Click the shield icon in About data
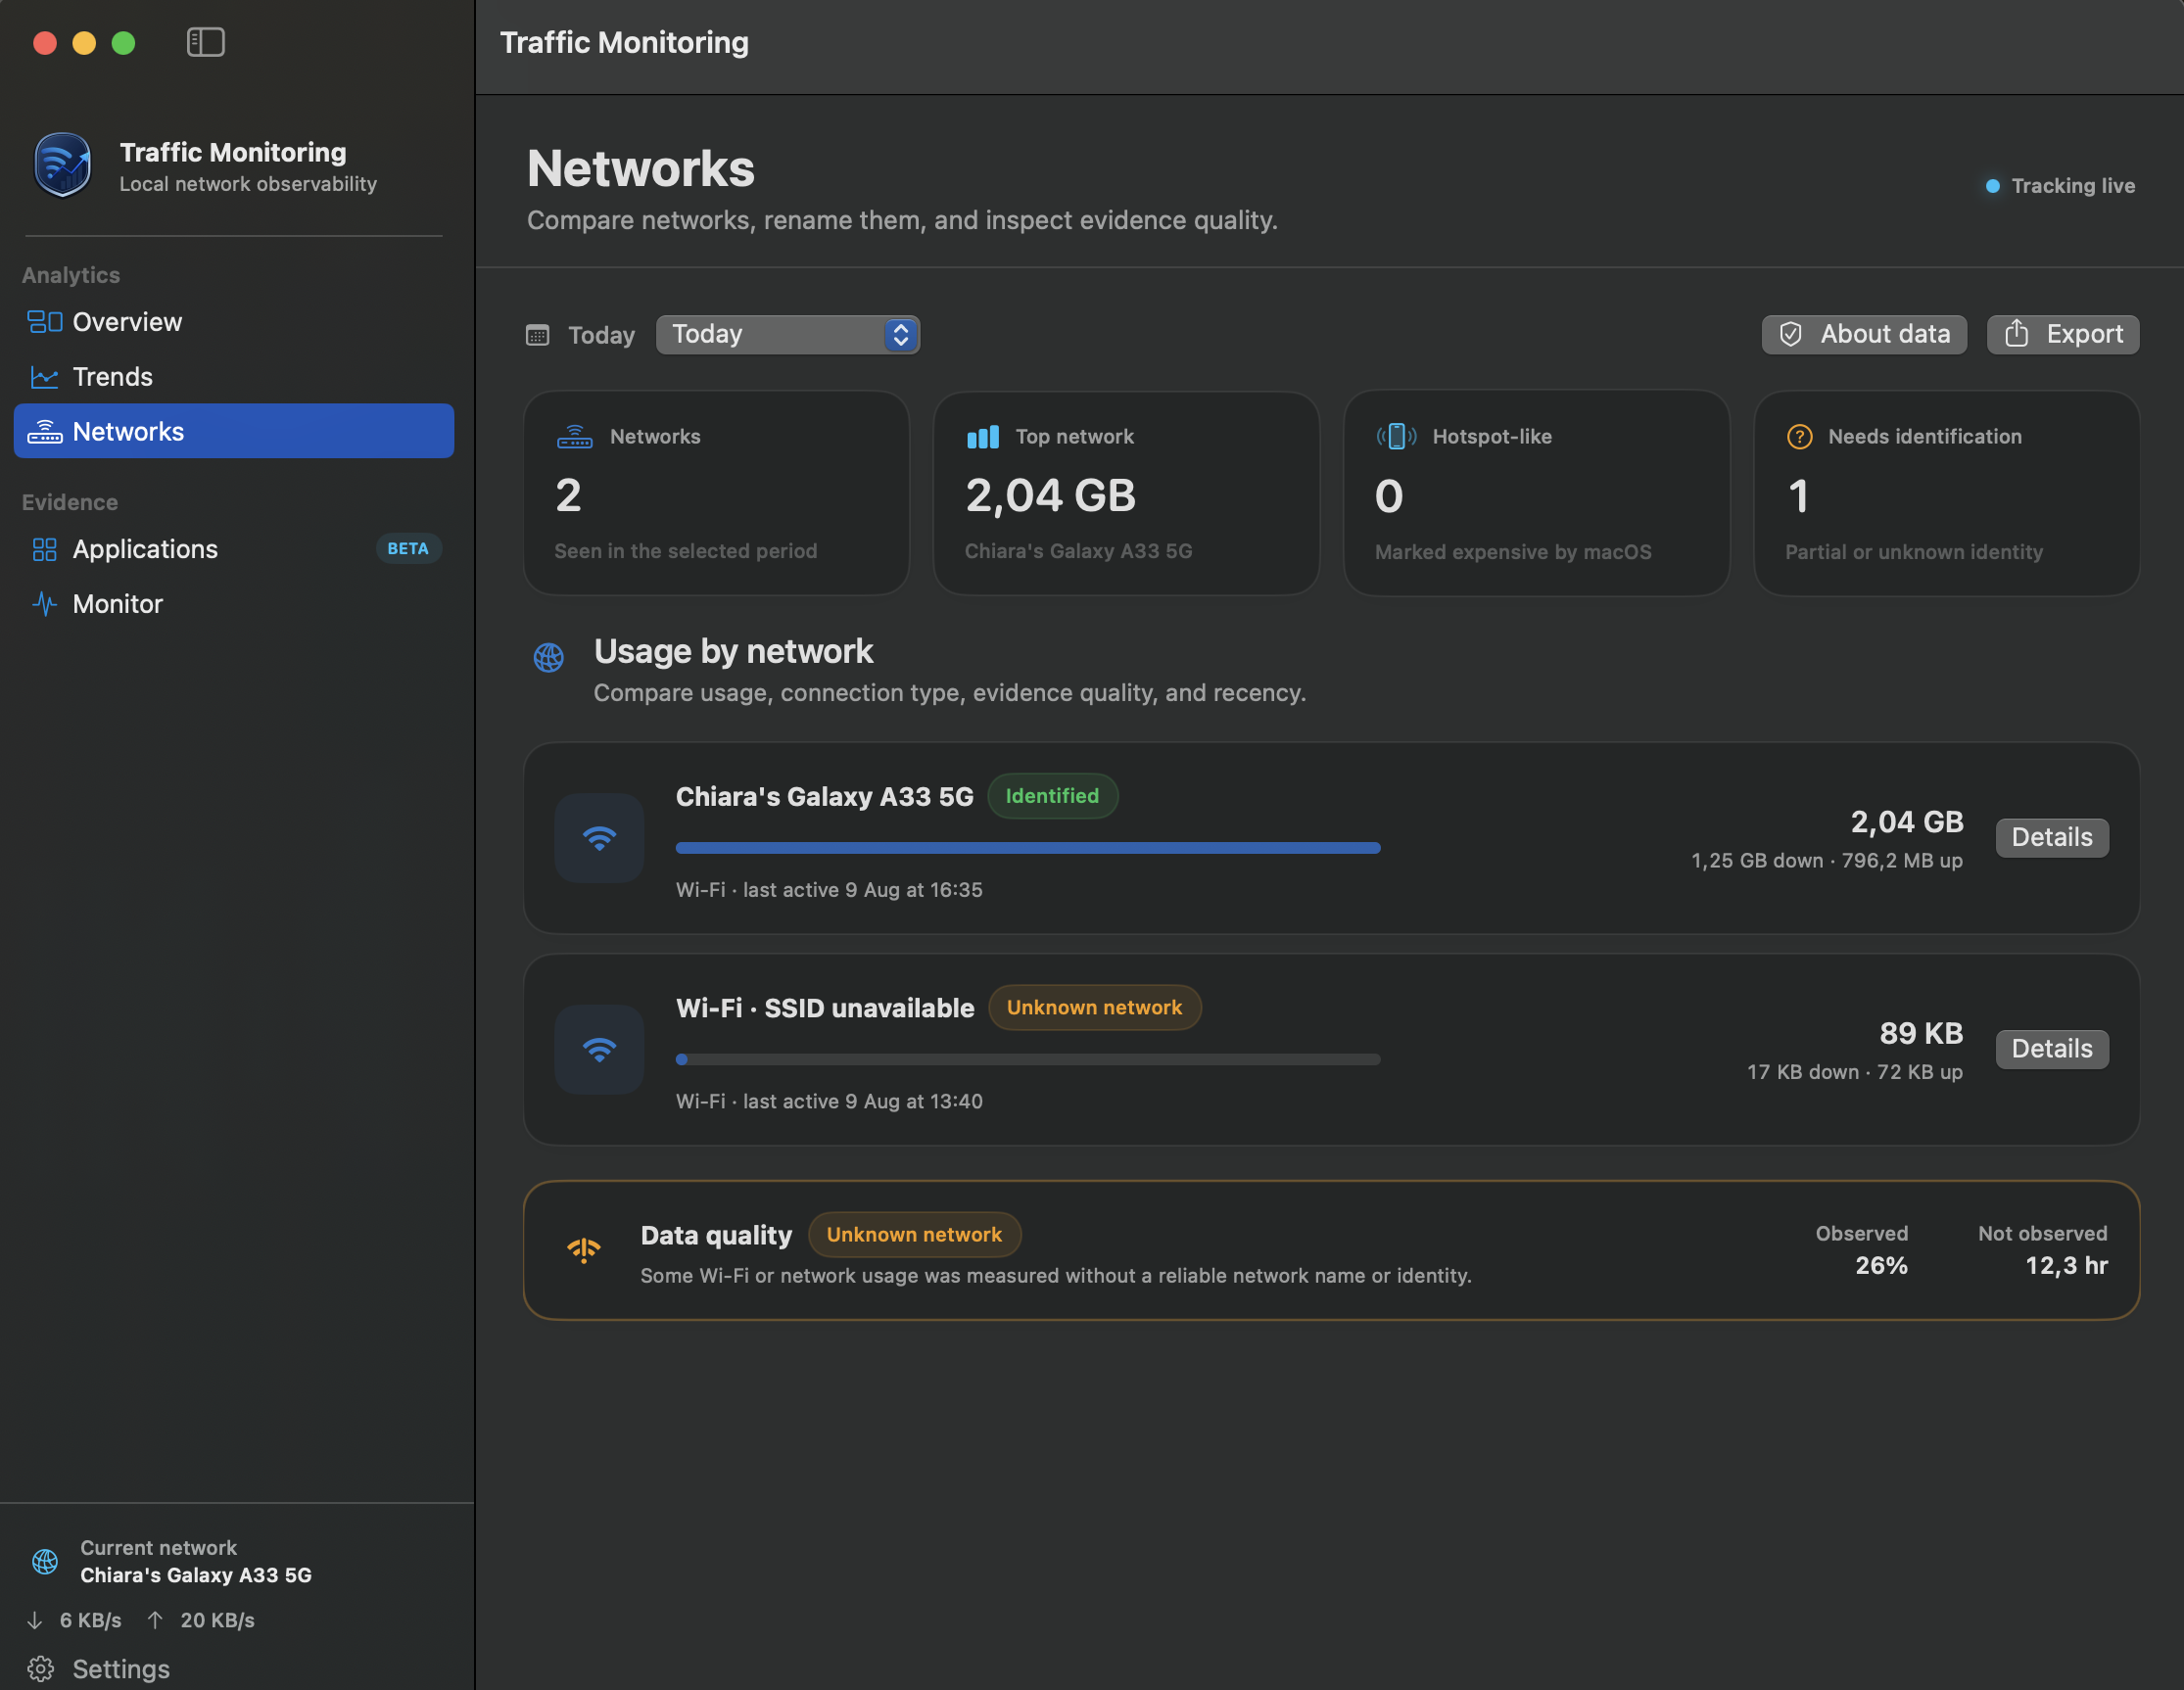2184x1690 pixels. pyautogui.click(x=1791, y=334)
